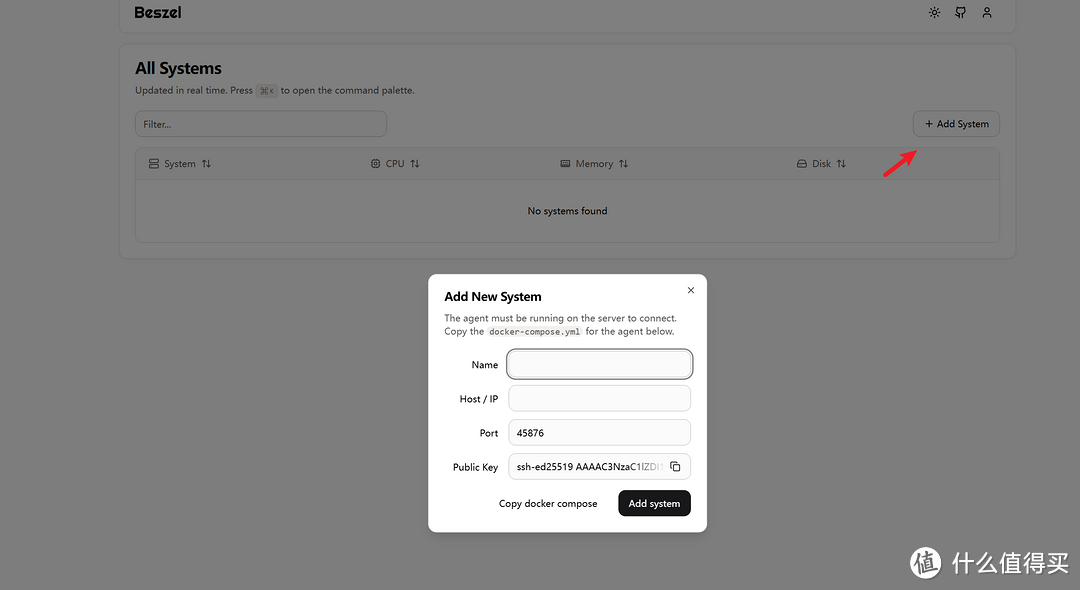Select the Port field showing 45876
The width and height of the screenshot is (1080, 590).
[x=599, y=433]
